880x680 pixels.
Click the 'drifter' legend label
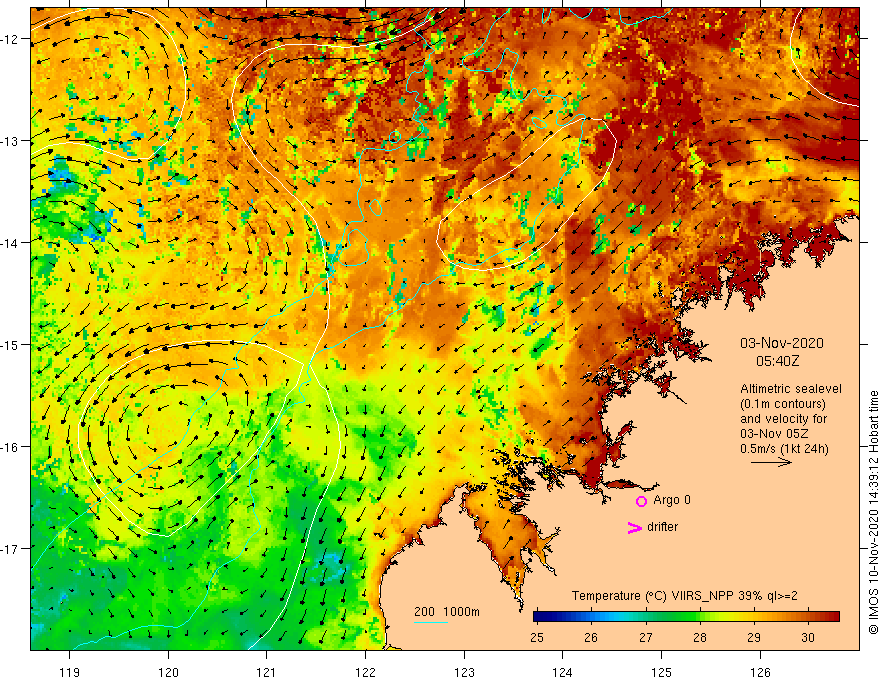(662, 527)
